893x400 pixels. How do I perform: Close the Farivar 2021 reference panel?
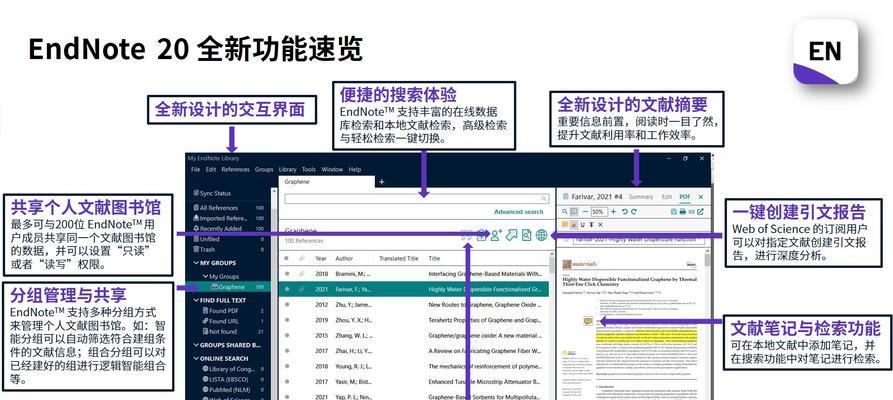pos(701,197)
